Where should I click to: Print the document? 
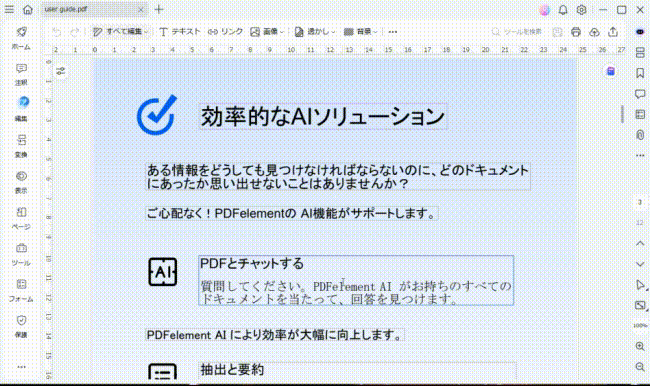tap(575, 32)
